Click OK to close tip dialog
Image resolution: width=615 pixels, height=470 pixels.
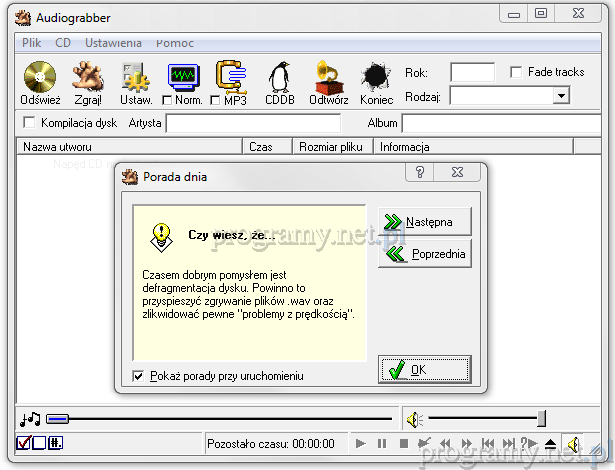click(x=424, y=369)
